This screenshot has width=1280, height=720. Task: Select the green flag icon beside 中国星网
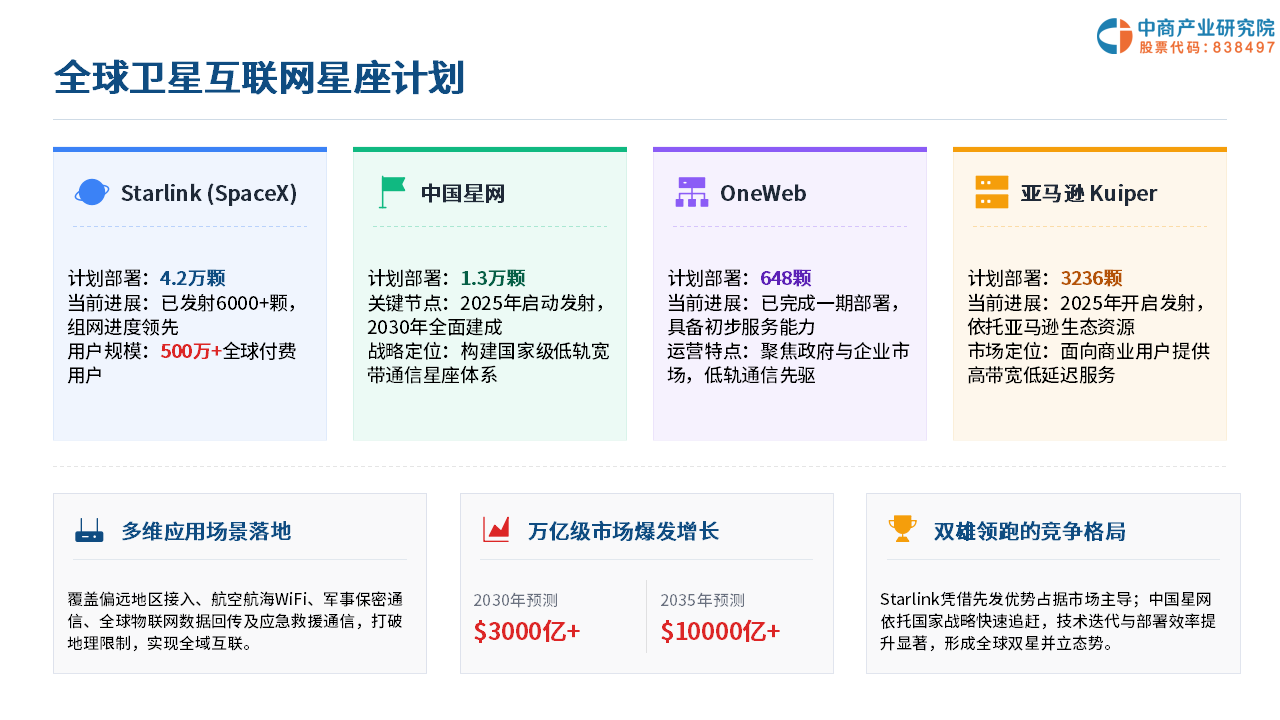pyautogui.click(x=391, y=192)
